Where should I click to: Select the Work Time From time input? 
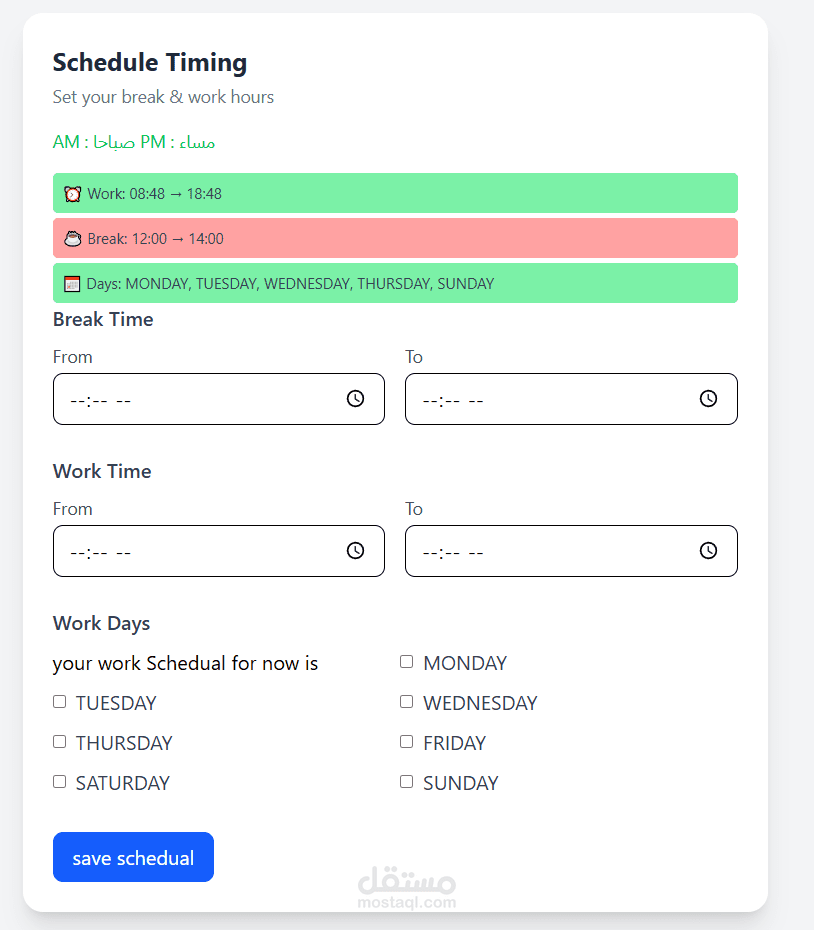200,551
